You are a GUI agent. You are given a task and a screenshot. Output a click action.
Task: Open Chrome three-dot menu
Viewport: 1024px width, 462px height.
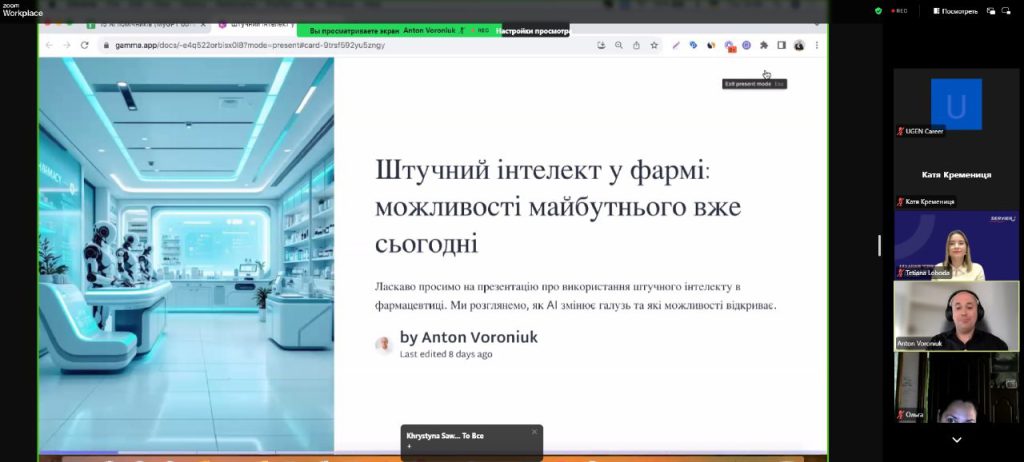[816, 45]
